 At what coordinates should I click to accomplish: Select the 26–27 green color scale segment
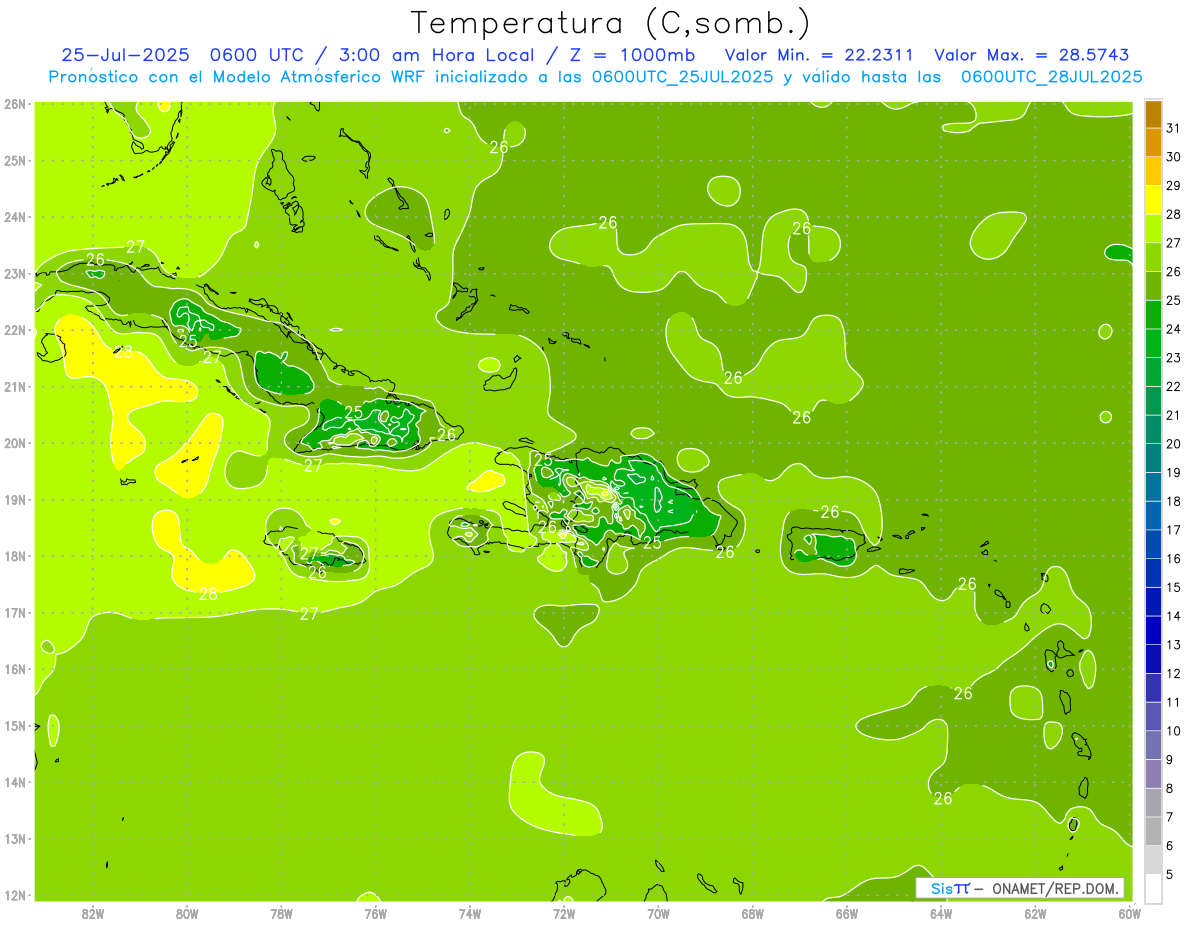pos(1153,256)
